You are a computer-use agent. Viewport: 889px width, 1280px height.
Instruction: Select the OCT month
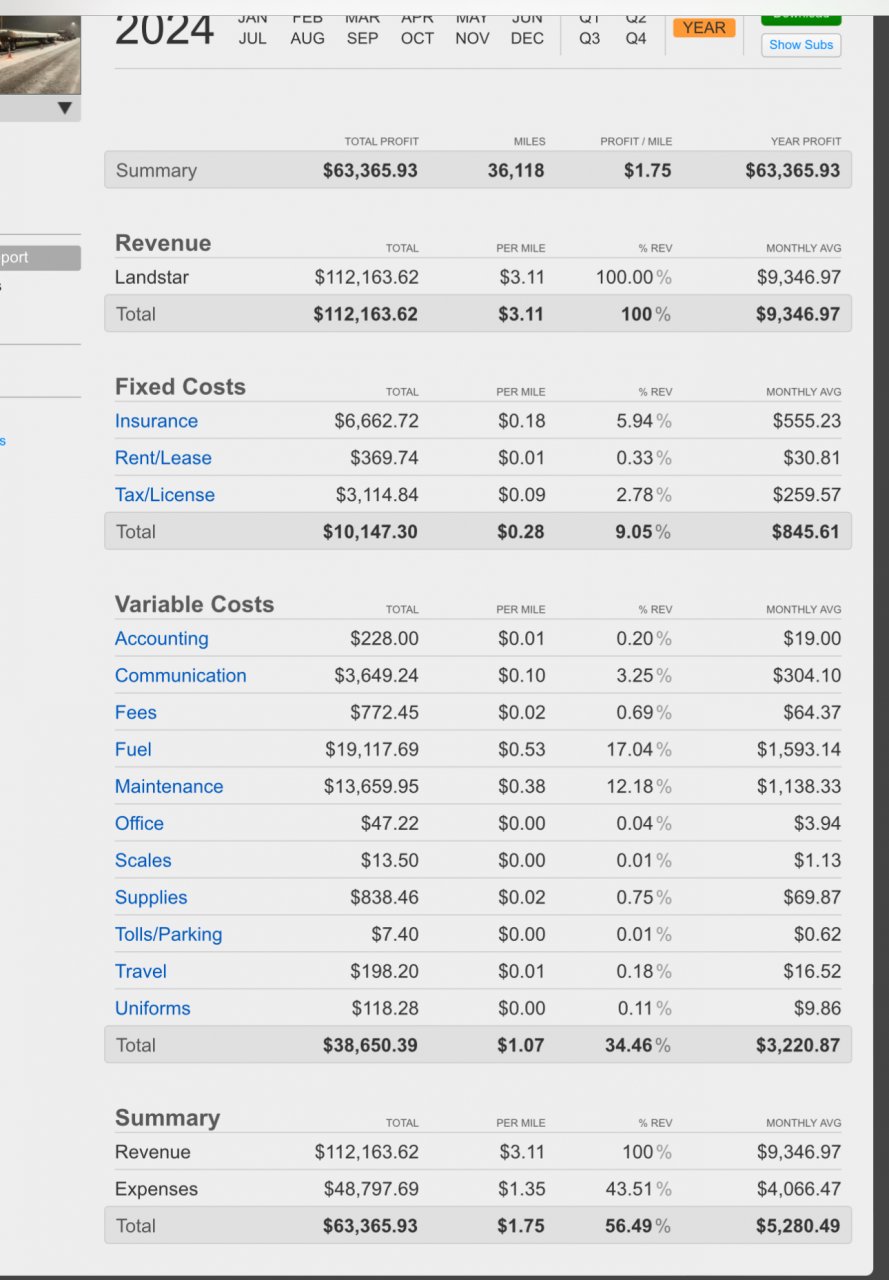[417, 39]
